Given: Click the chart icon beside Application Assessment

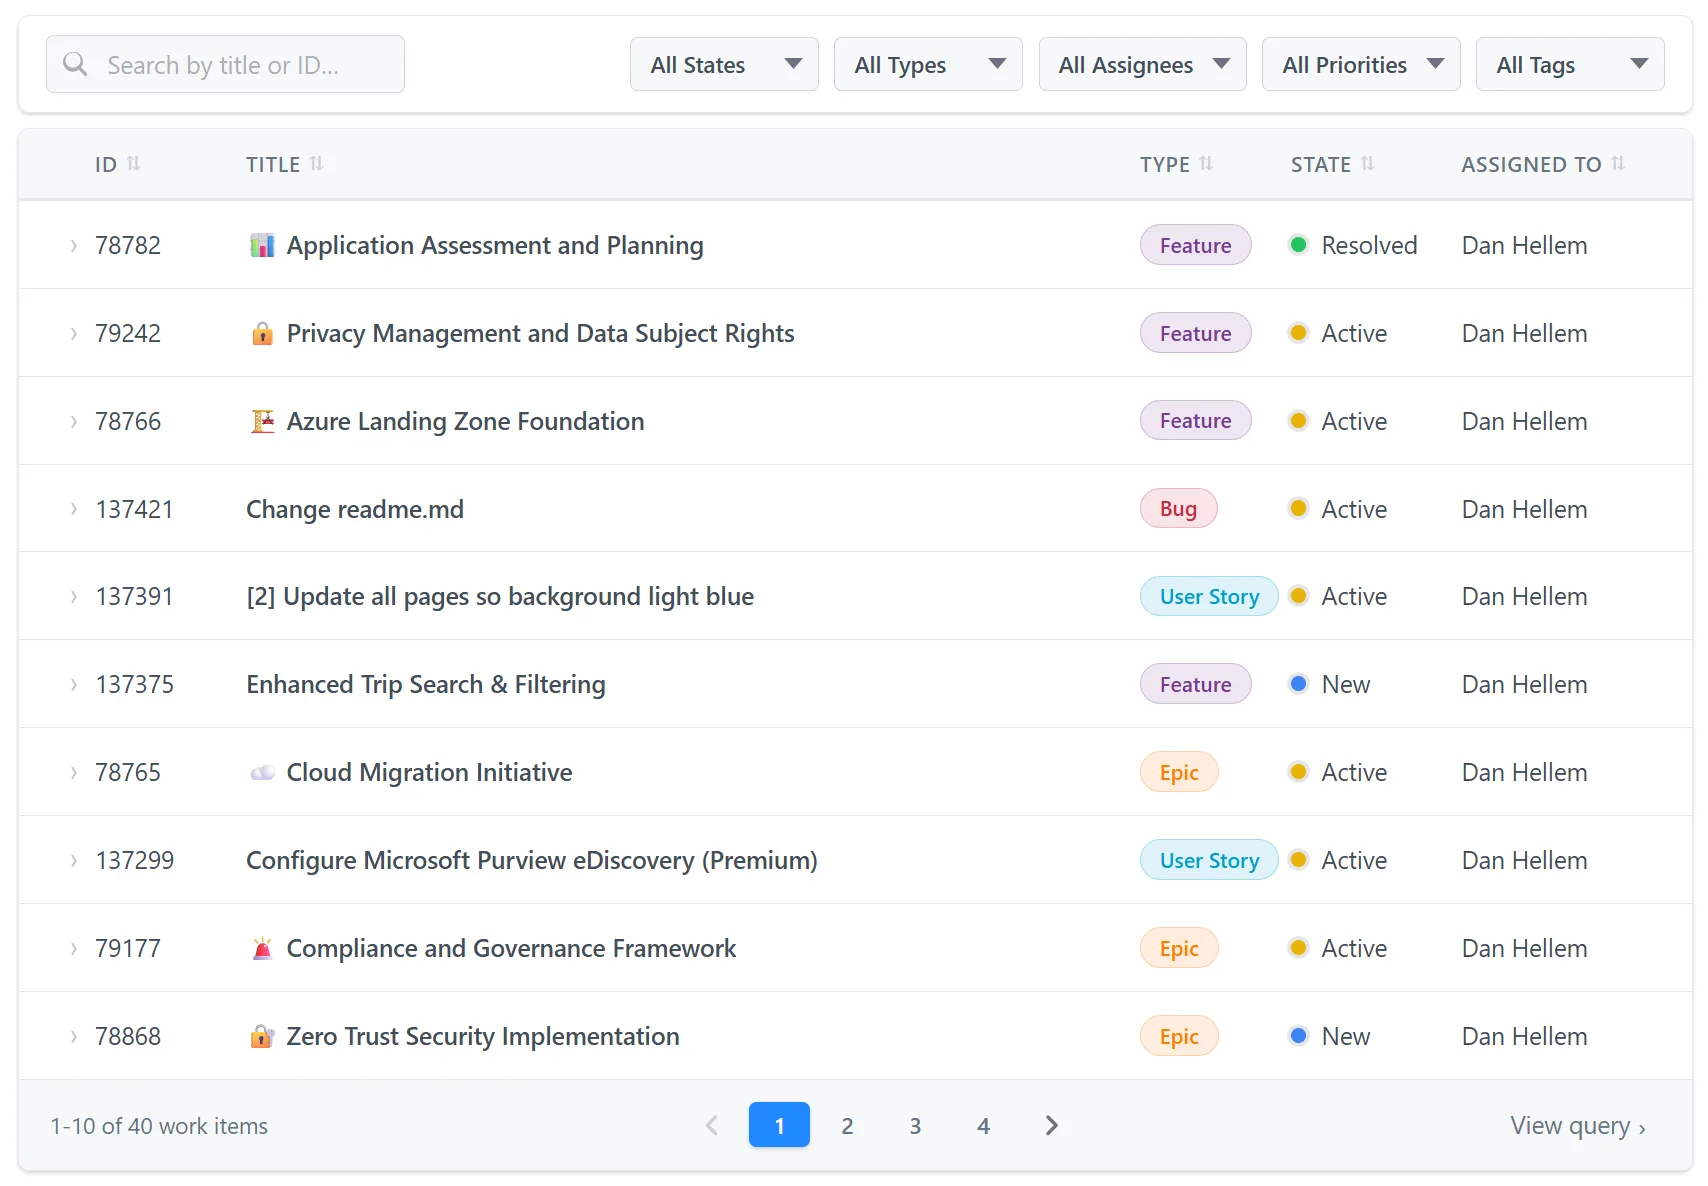Looking at the screenshot, I should 262,246.
